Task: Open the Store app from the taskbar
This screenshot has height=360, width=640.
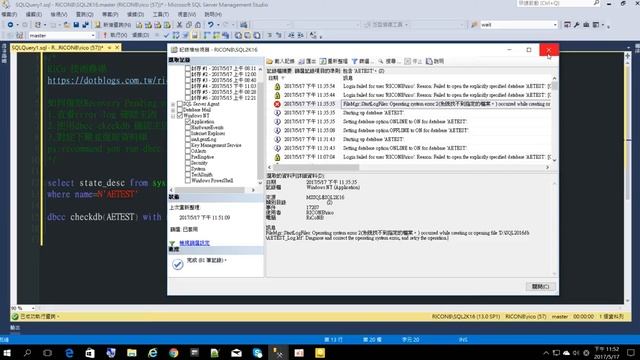Action: click(90, 353)
